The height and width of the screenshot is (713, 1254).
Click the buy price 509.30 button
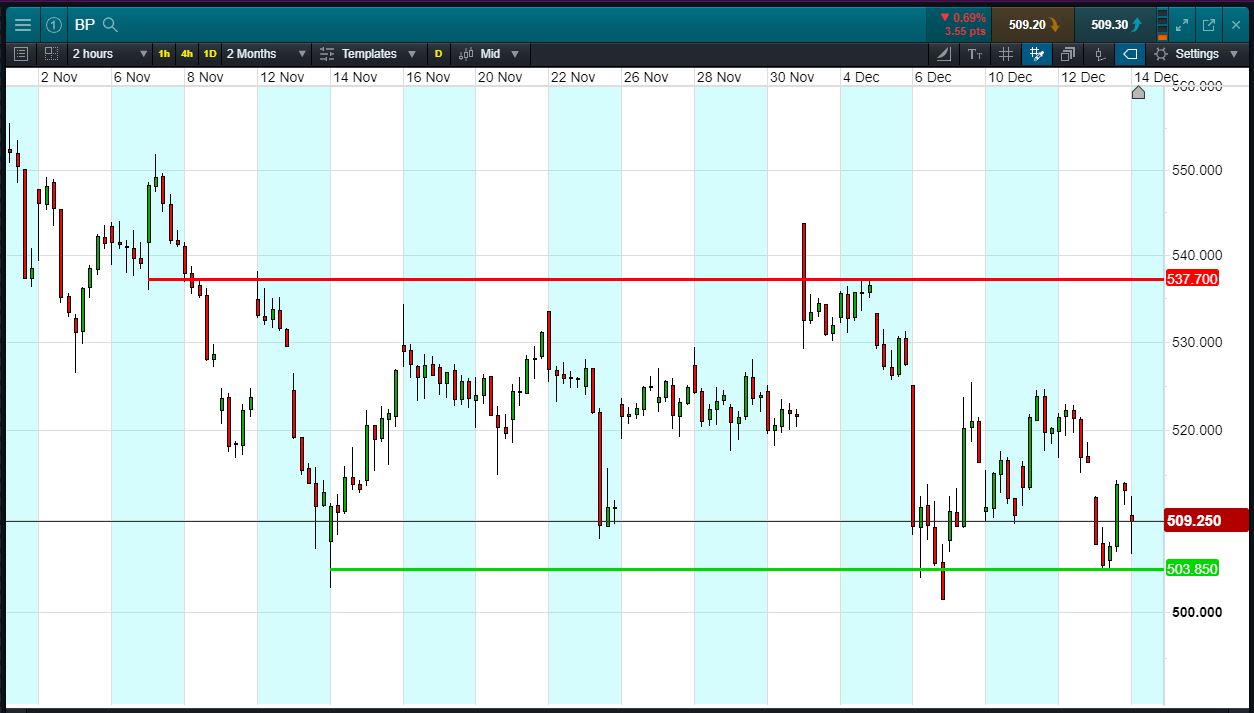click(1115, 25)
